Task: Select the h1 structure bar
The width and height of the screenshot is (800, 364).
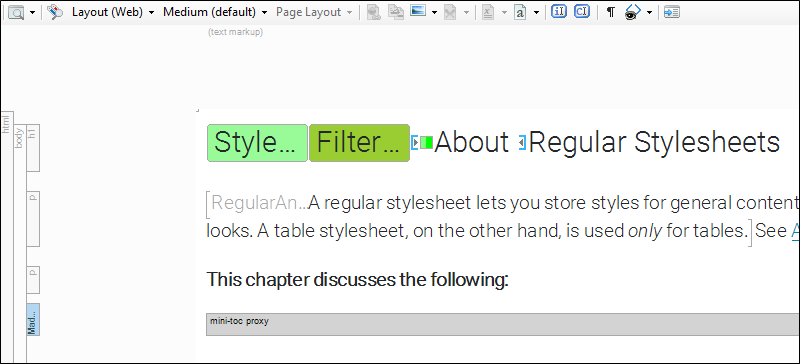Action: [x=33, y=148]
